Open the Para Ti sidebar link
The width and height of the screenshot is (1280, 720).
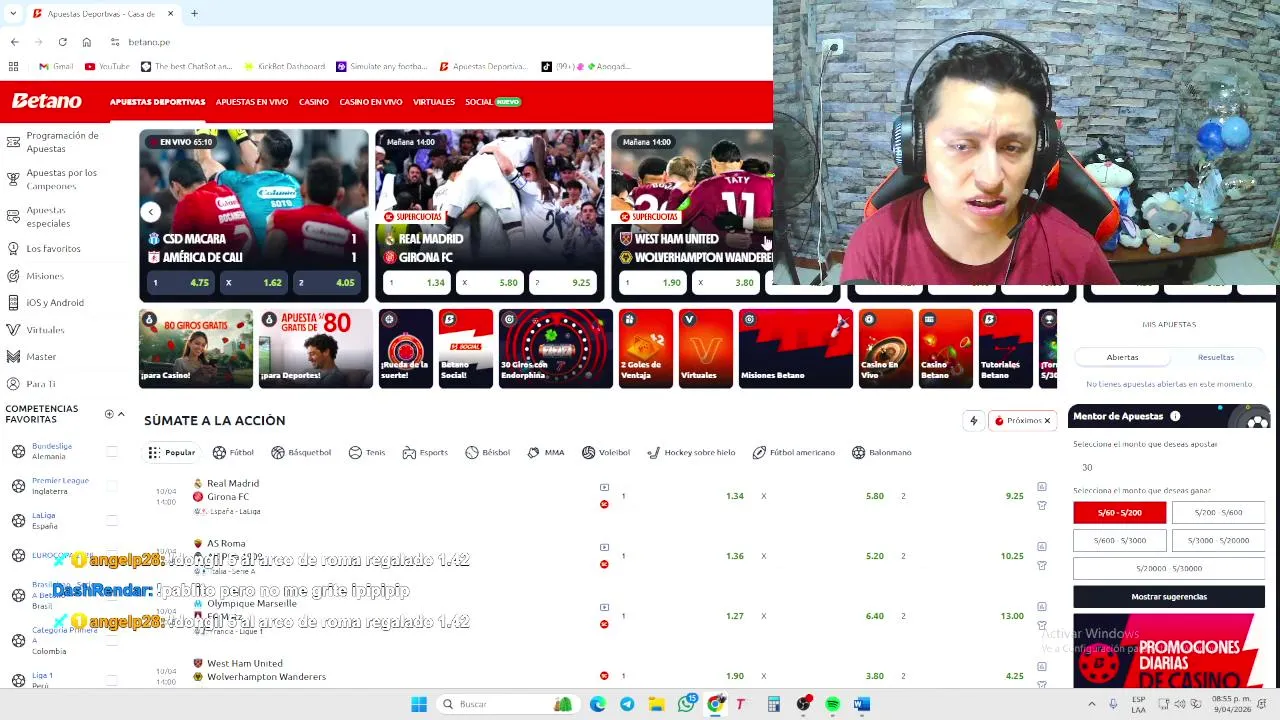pyautogui.click(x=41, y=384)
